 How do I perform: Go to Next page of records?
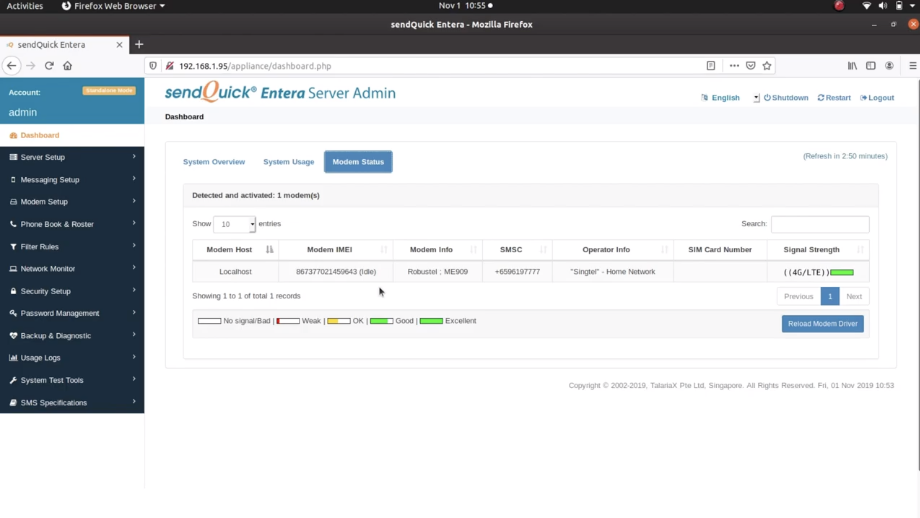854,296
